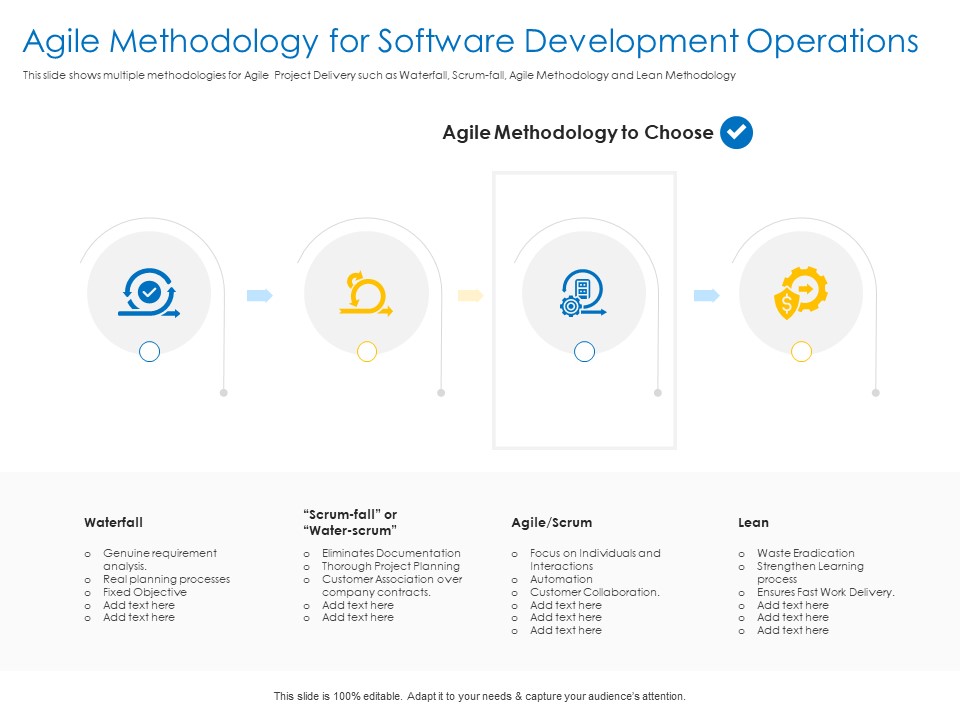
Task: Select the slide title Agile Methodology for Software Development Operations
Action: click(470, 41)
